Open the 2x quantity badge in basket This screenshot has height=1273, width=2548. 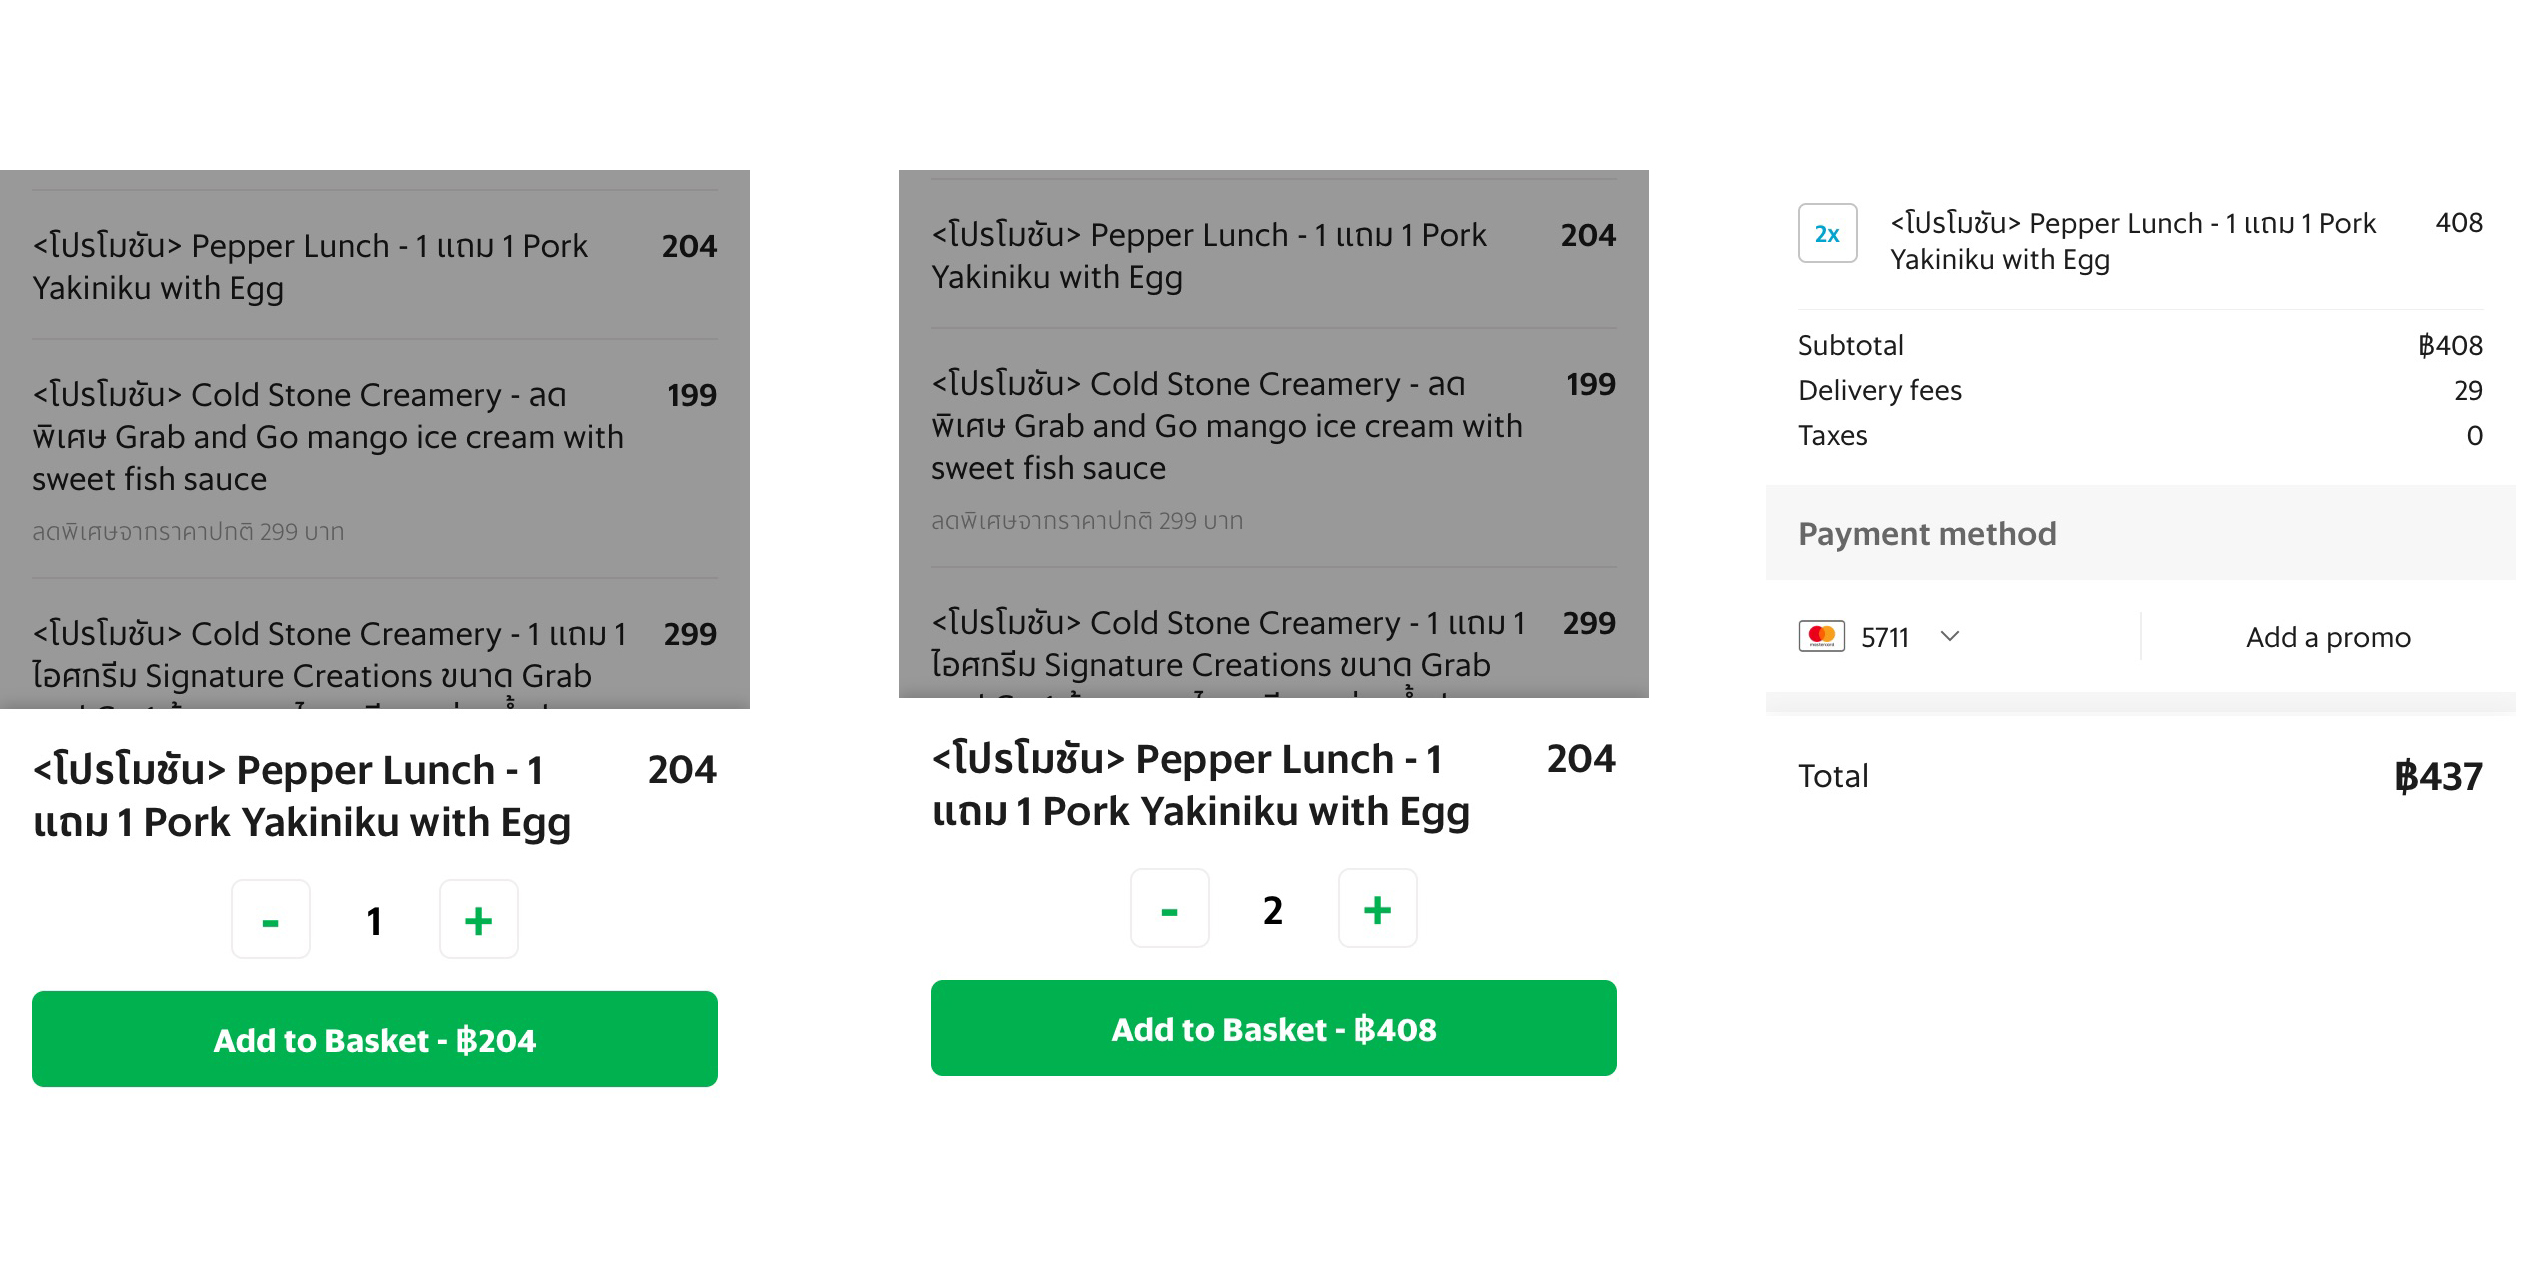(x=1828, y=233)
